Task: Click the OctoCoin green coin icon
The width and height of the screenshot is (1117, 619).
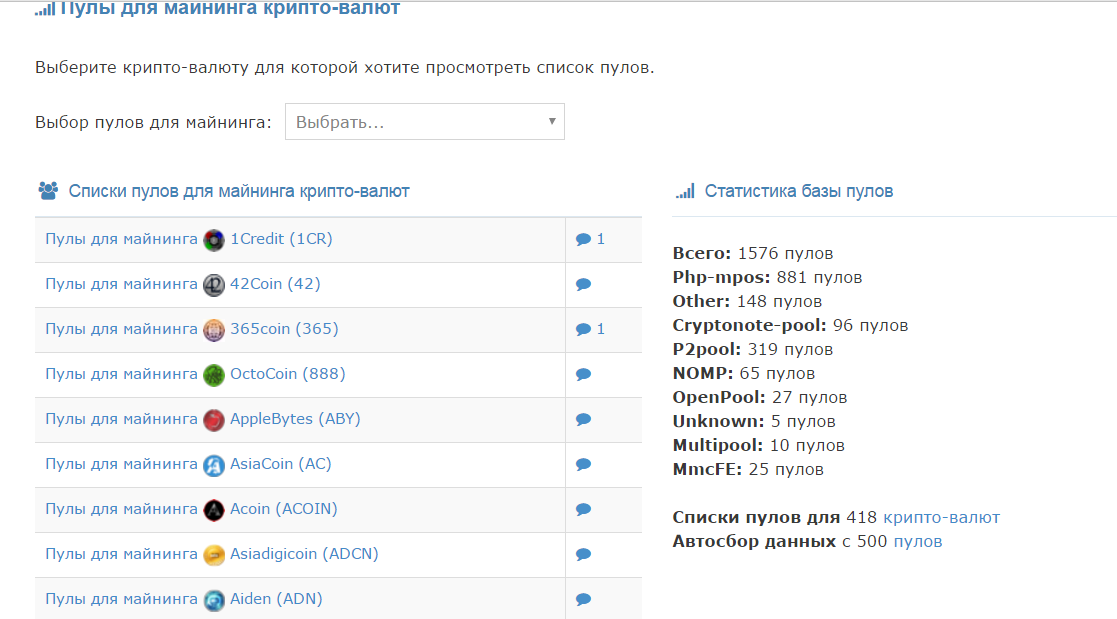Action: [x=214, y=375]
